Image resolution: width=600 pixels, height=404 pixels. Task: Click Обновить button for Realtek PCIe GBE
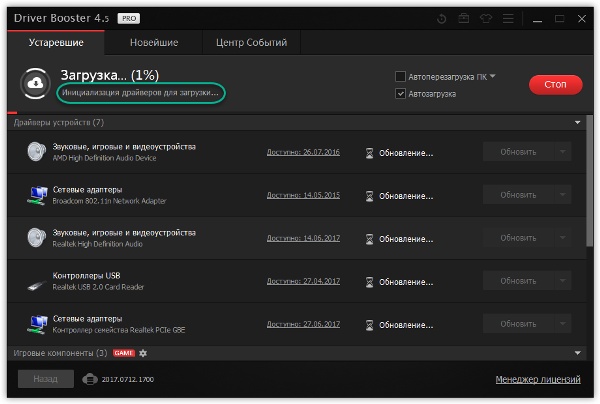click(518, 324)
